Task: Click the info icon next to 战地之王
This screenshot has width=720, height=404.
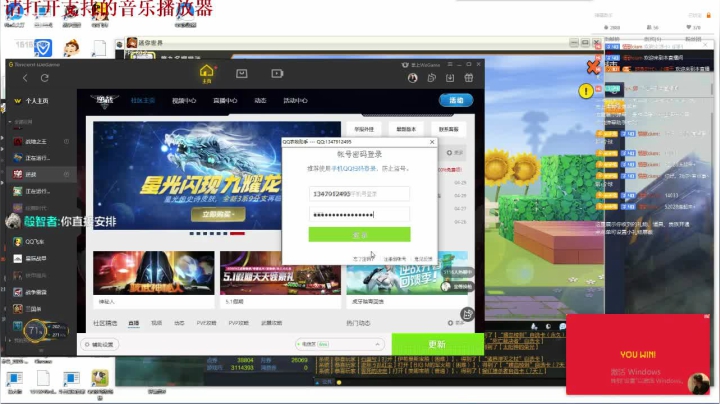Action: click(x=67, y=141)
